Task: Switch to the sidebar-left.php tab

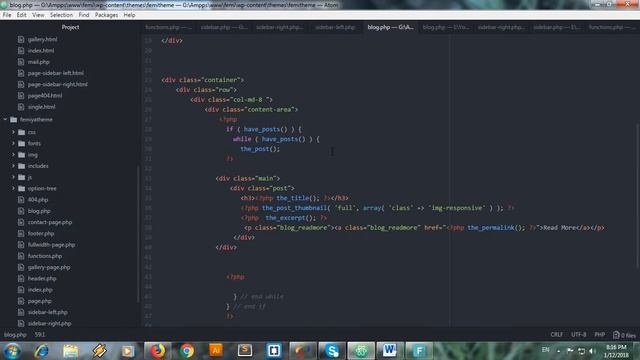Action: [x=335, y=27]
